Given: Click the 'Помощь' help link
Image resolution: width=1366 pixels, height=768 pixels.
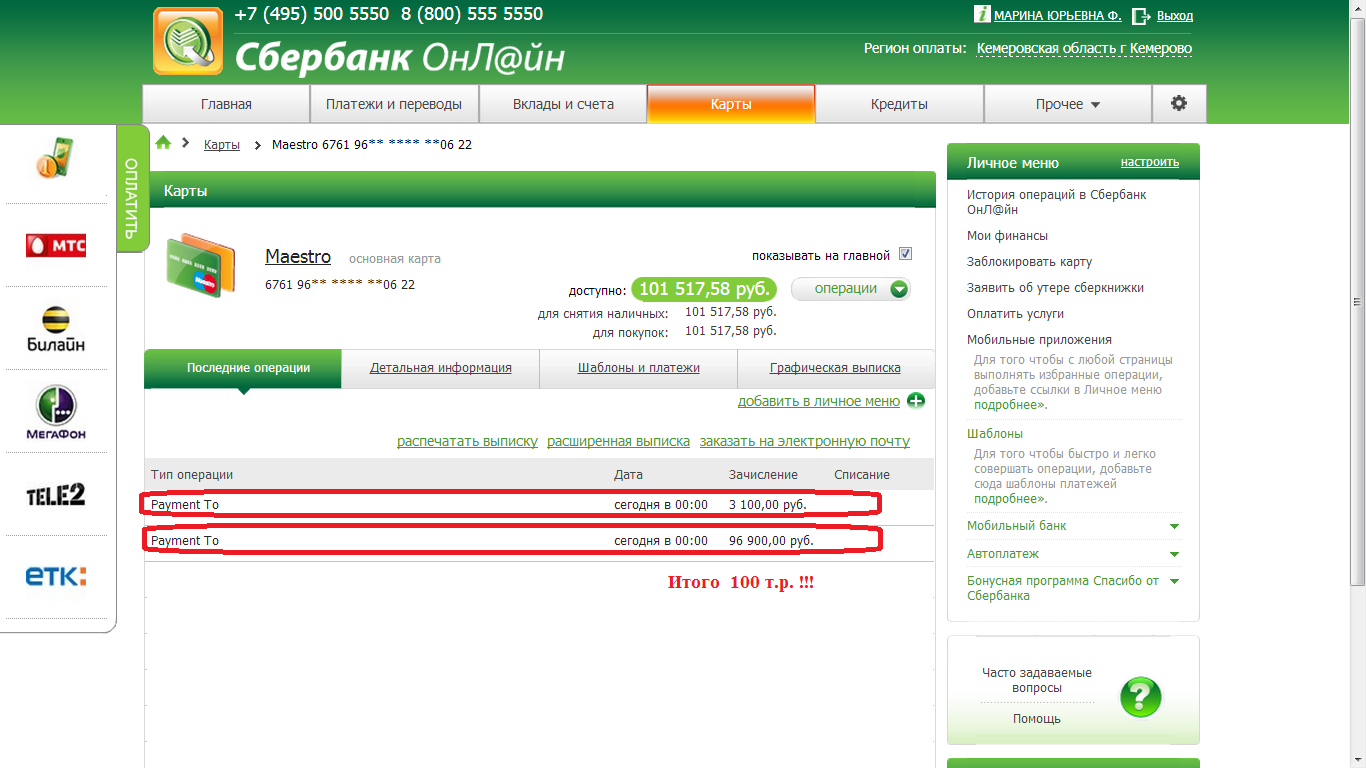Looking at the screenshot, I should [1037, 719].
